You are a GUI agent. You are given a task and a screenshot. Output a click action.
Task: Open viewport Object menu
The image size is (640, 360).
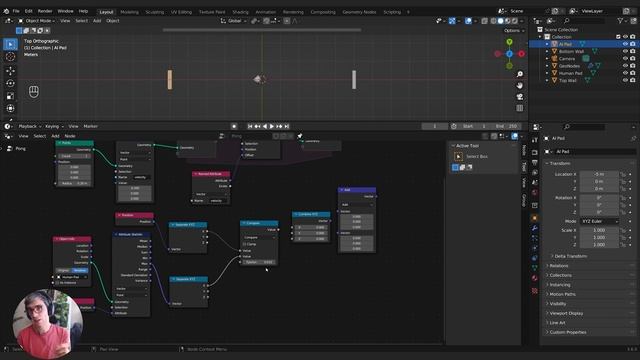click(x=113, y=21)
